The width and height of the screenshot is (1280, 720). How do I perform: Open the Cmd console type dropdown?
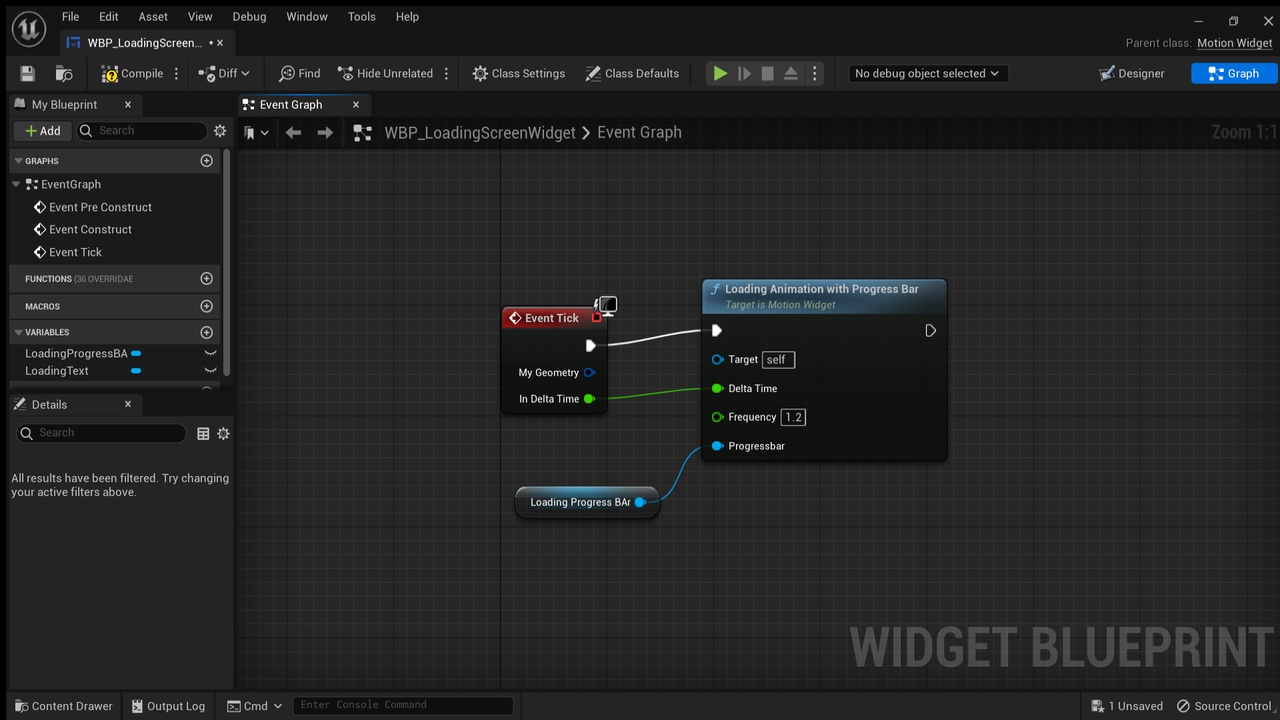[x=256, y=706]
